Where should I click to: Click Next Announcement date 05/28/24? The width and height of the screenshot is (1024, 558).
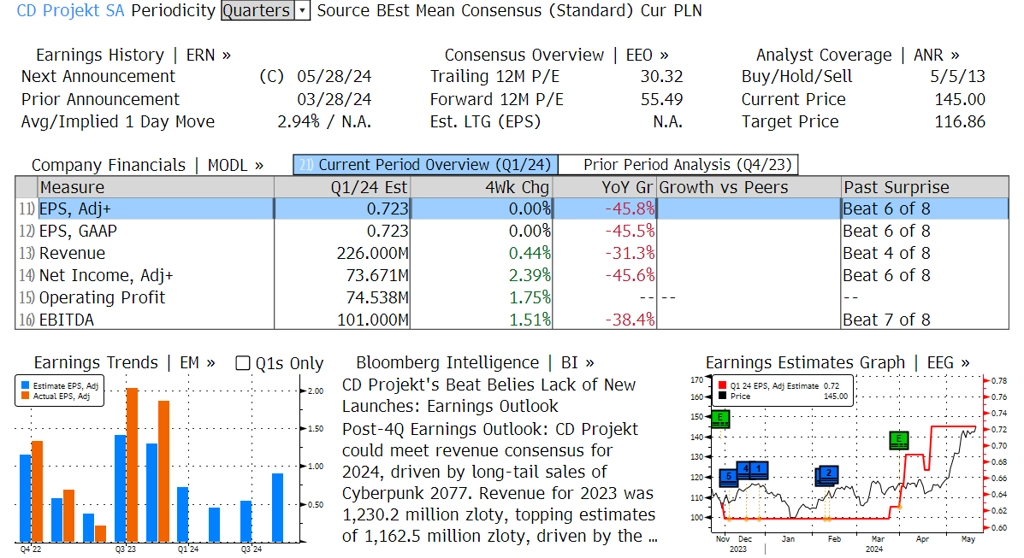click(334, 76)
